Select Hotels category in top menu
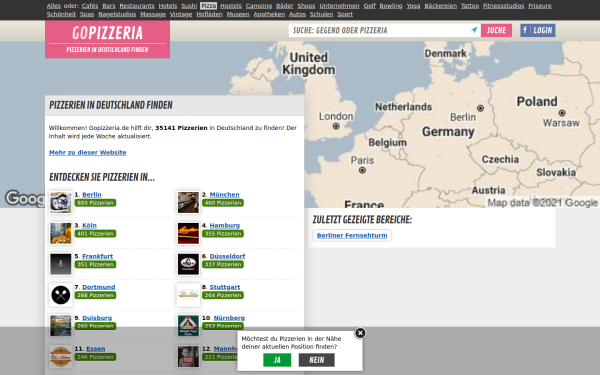The height and width of the screenshot is (375, 600). point(168,6)
